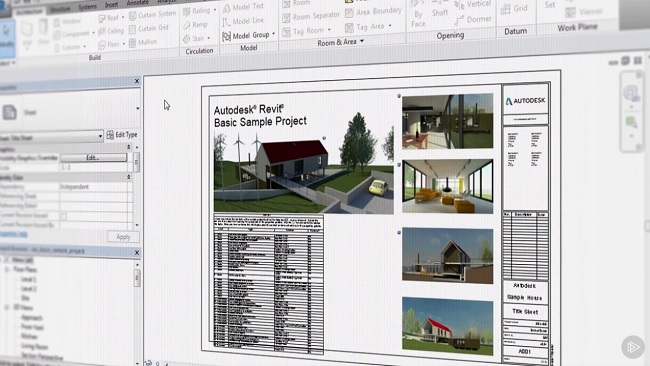The height and width of the screenshot is (366, 650).
Task: Collapse the 3D Views tree node
Action: (x=7, y=308)
